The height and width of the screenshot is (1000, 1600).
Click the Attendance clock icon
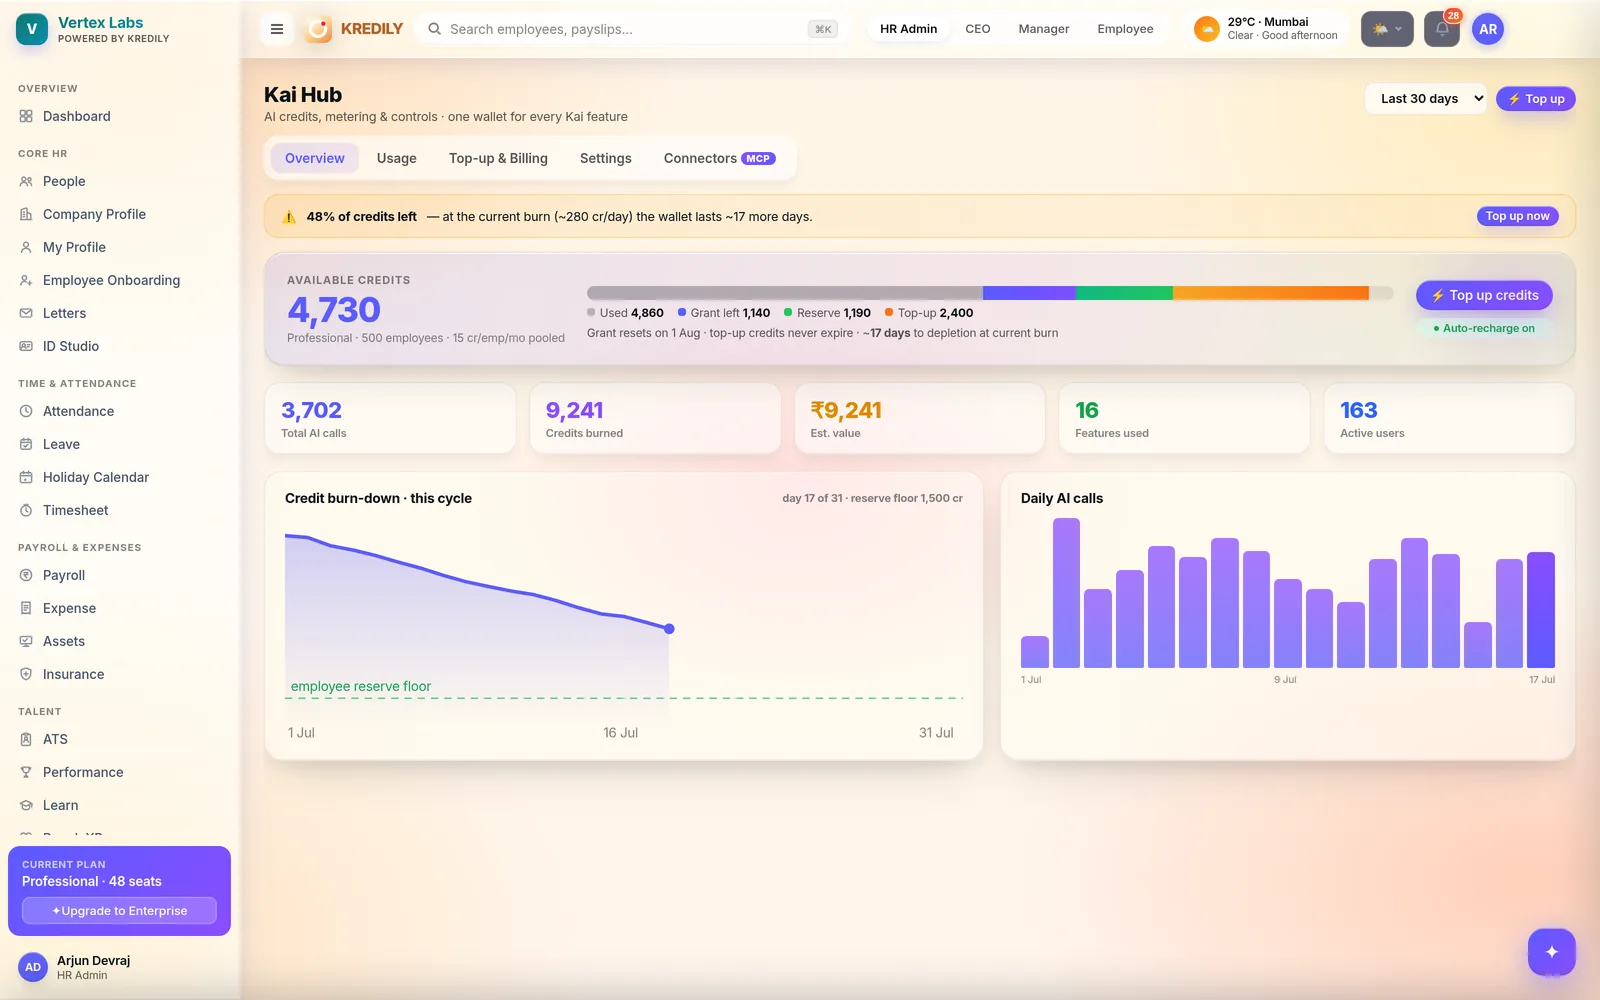click(26, 411)
